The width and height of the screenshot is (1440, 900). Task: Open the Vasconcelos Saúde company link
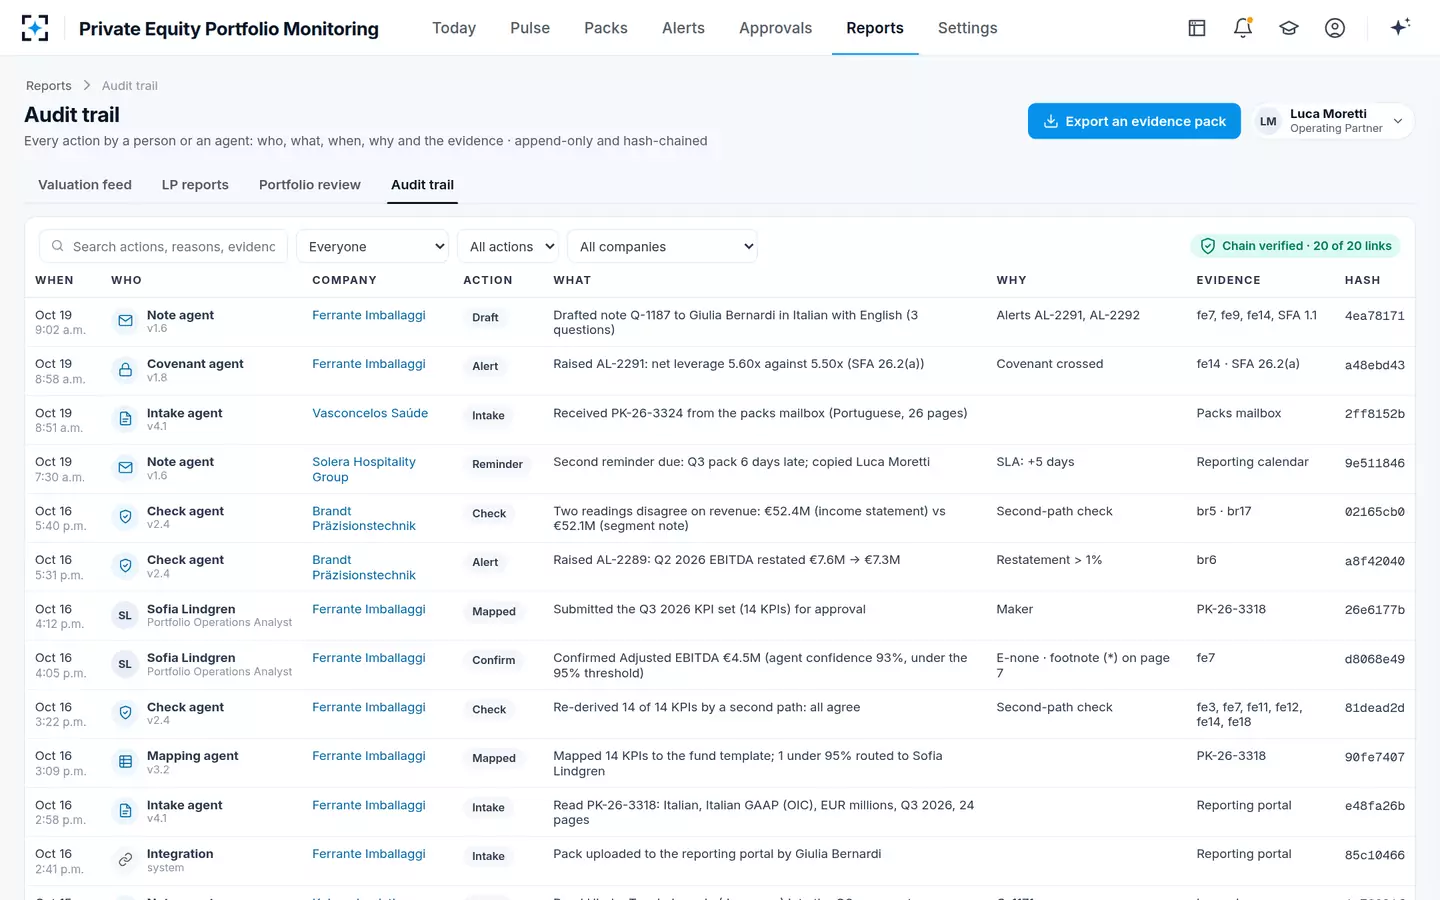[370, 413]
